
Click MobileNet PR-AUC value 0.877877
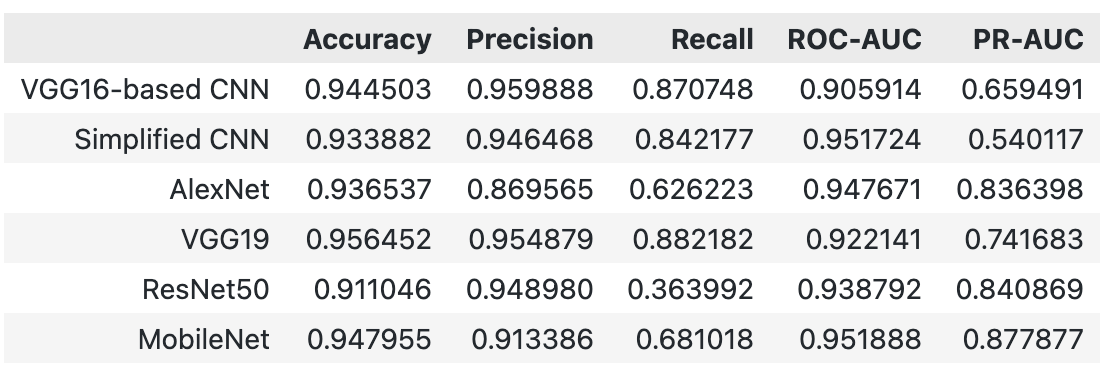[x=1023, y=340]
